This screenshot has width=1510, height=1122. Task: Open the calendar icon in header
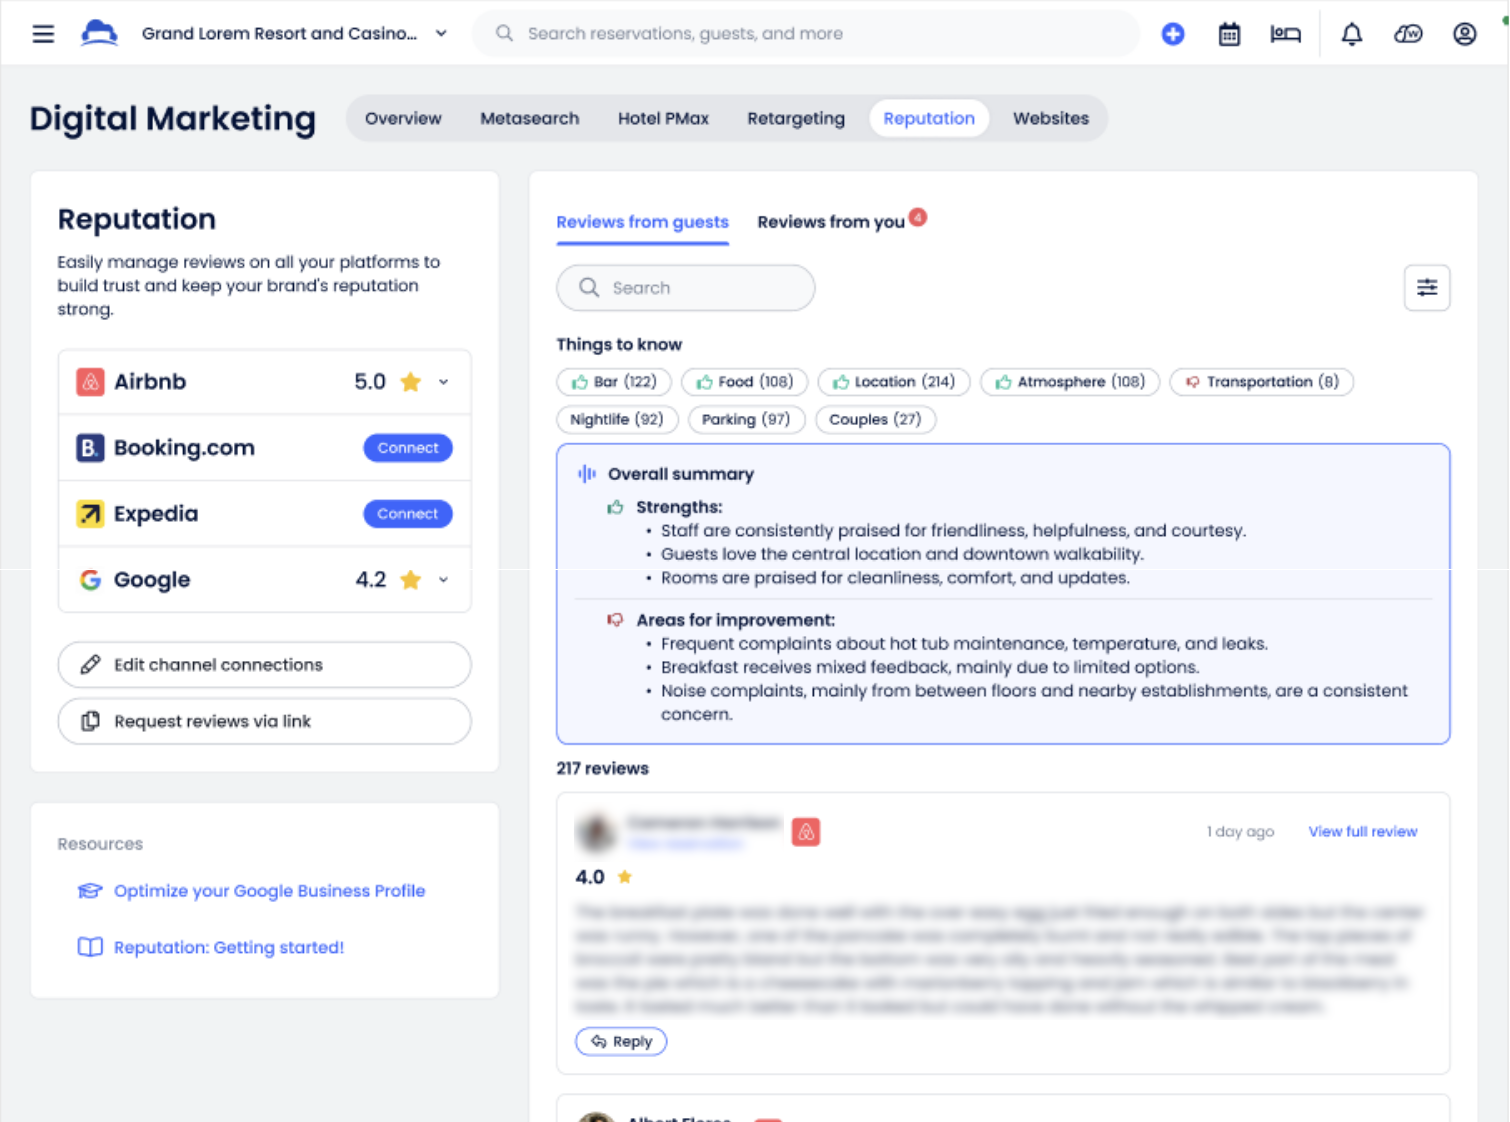1229,34
